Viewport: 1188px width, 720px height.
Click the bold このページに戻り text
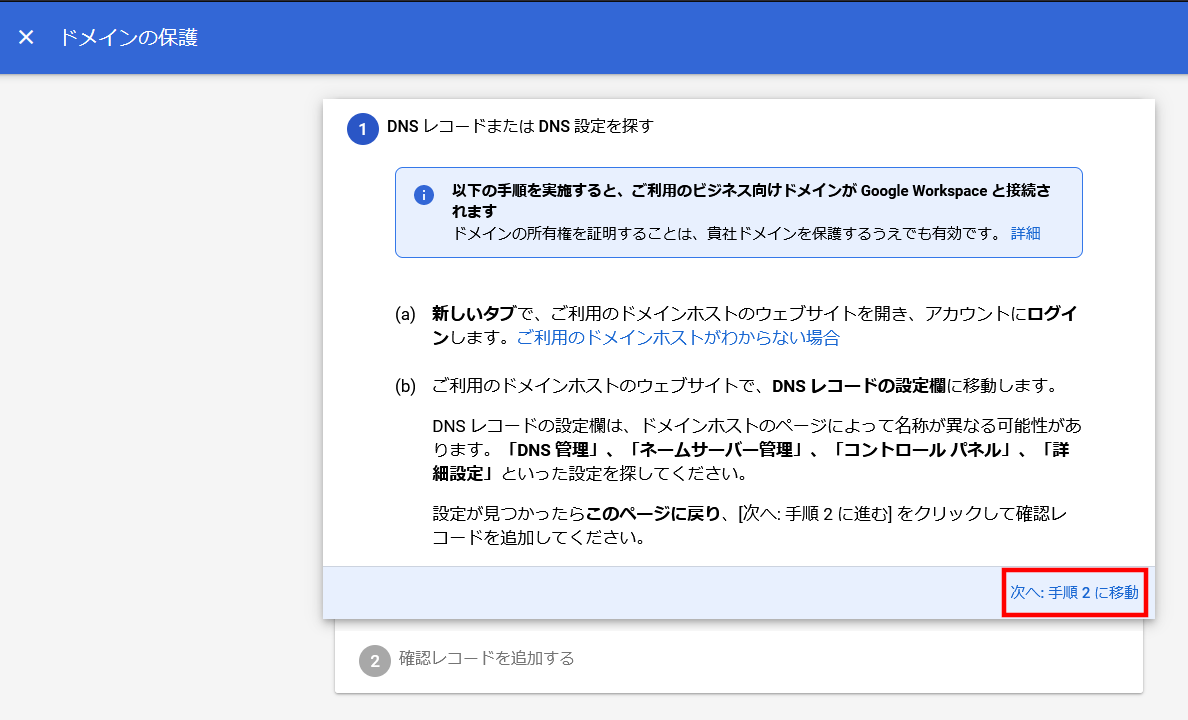[x=653, y=514]
